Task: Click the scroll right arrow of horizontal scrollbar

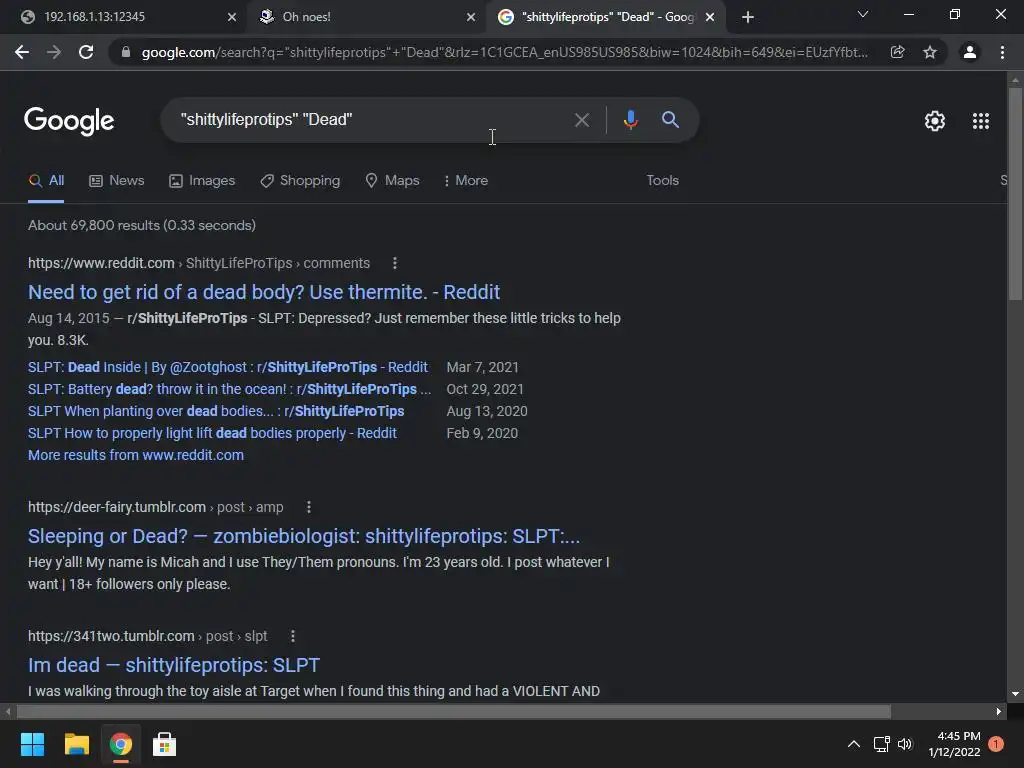Action: click(x=999, y=711)
